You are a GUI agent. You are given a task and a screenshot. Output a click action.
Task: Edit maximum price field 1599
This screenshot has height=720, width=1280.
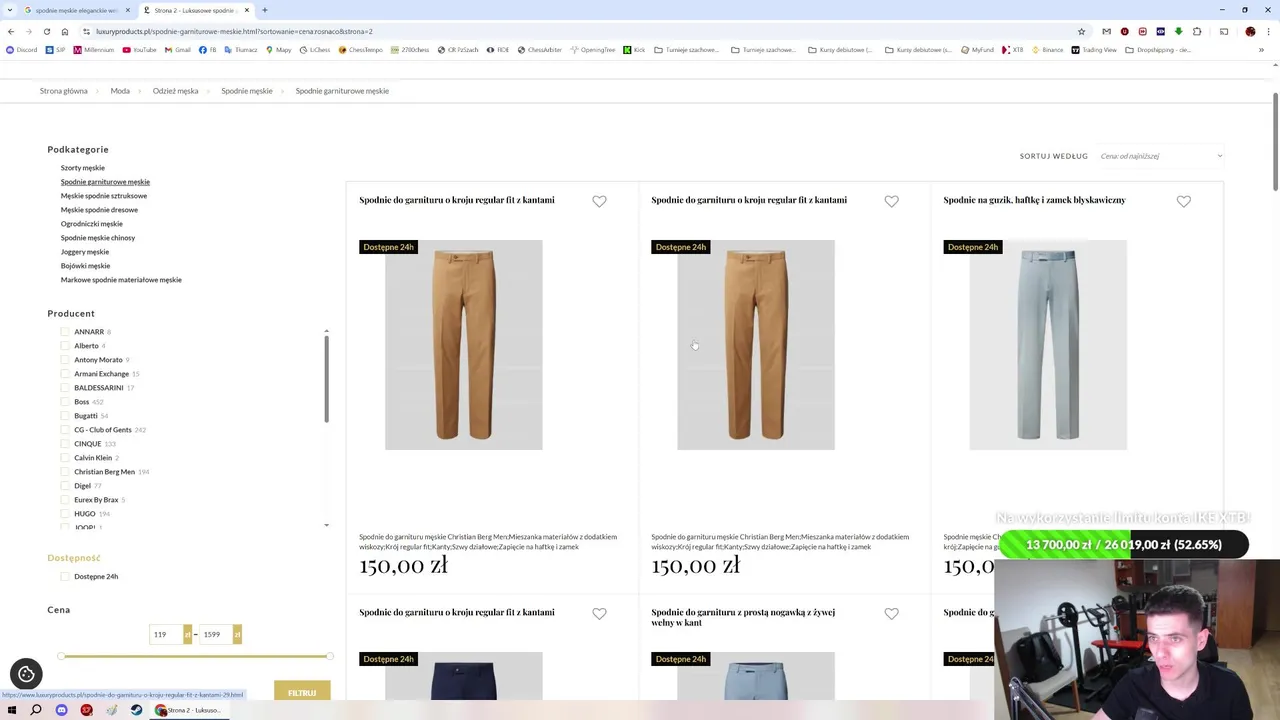coord(216,634)
